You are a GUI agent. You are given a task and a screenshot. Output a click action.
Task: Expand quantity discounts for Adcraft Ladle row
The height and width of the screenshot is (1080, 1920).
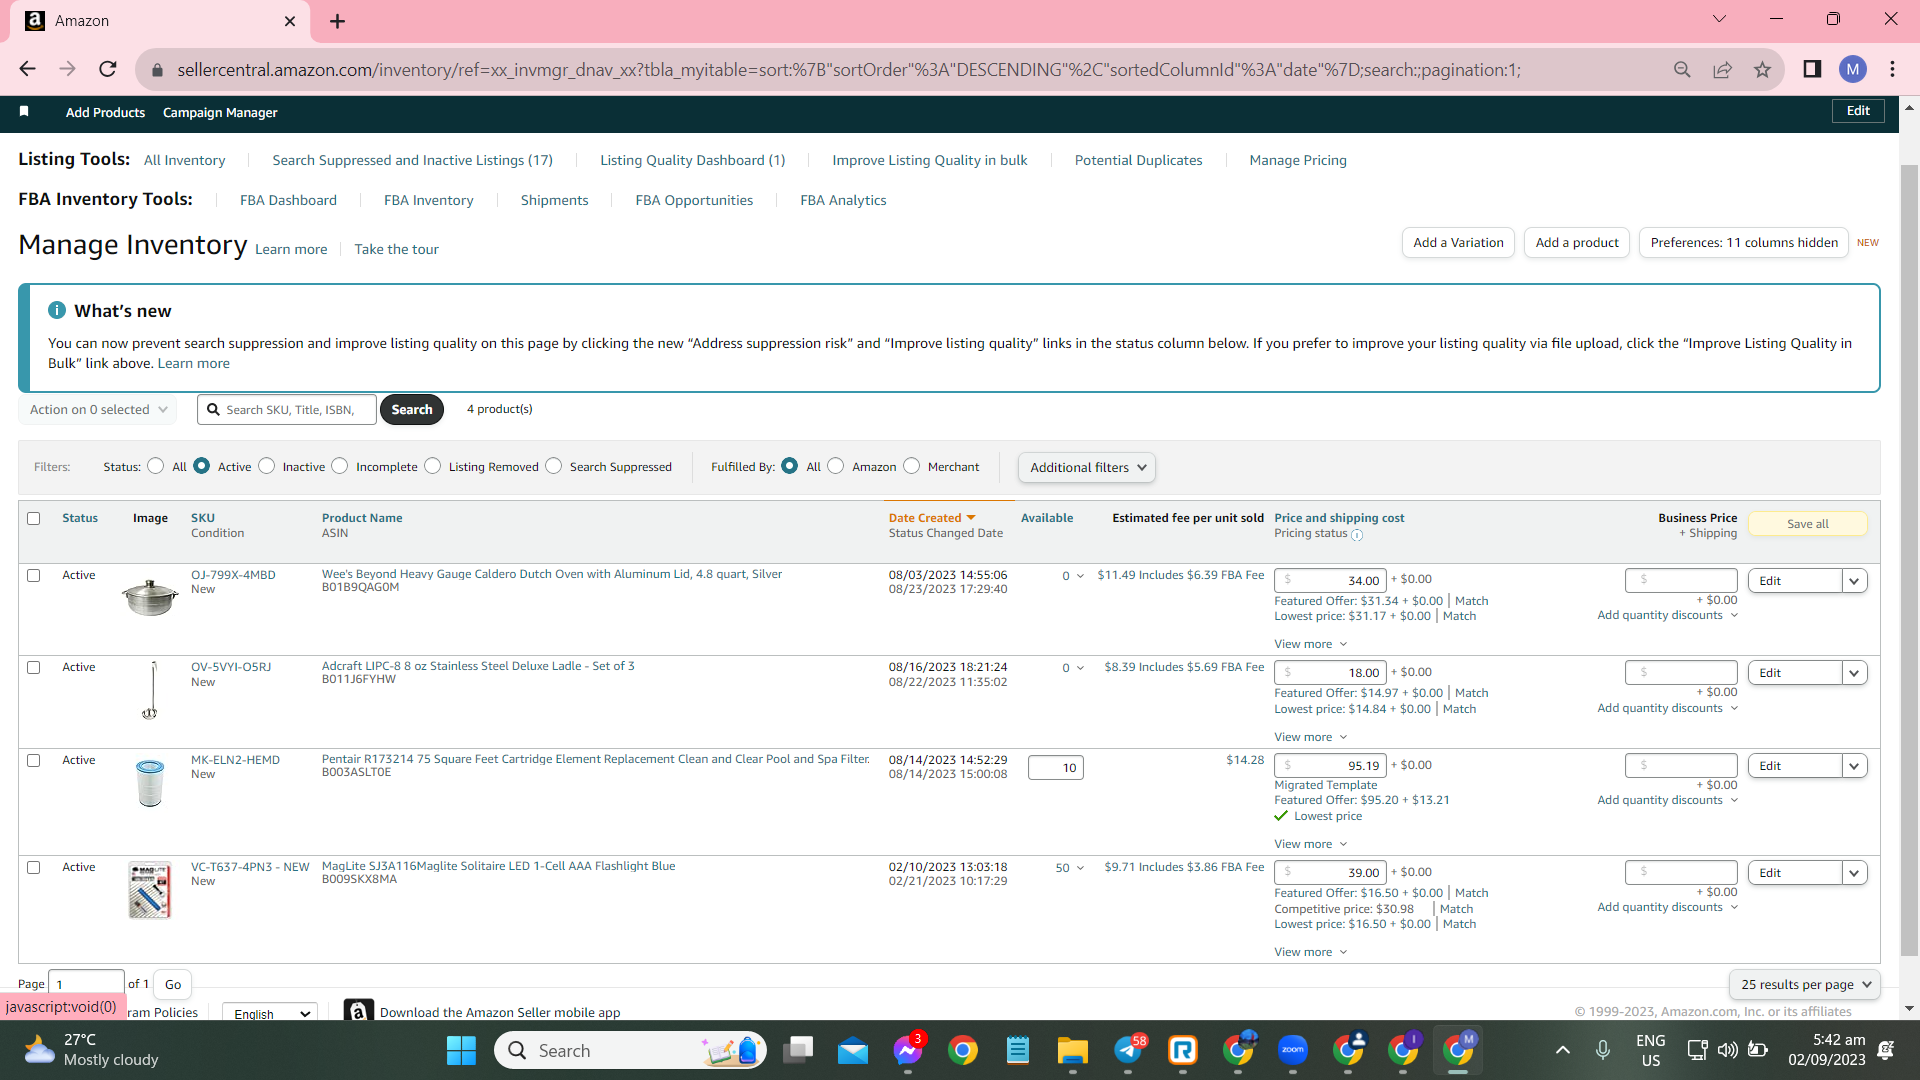(x=1668, y=708)
